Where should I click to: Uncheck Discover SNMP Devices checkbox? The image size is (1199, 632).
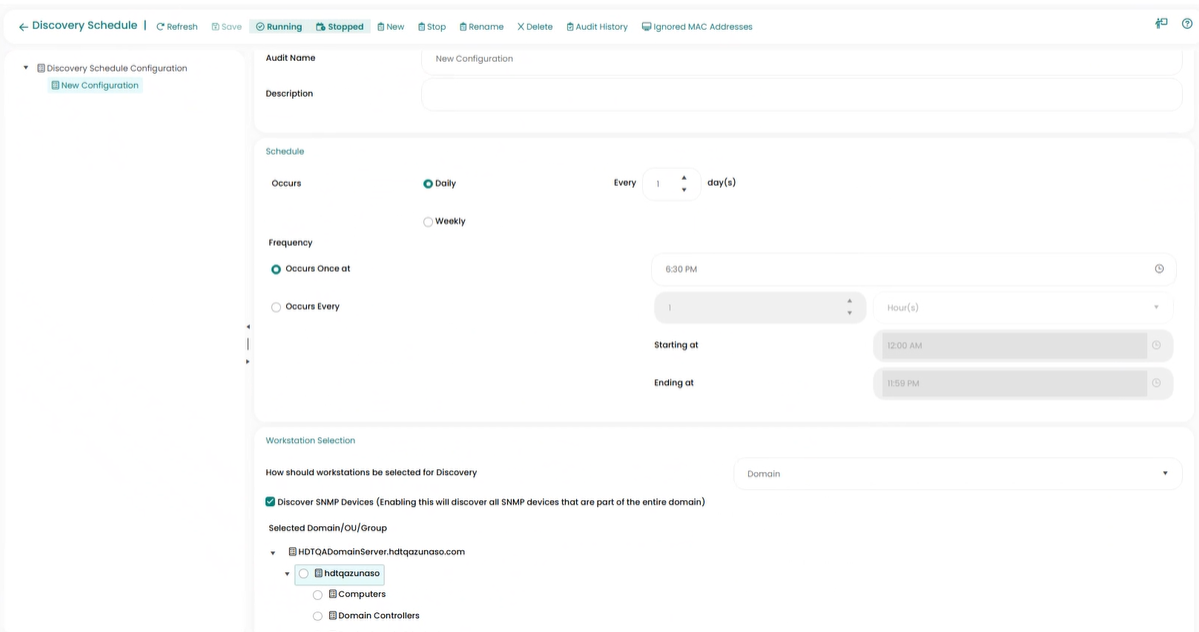[270, 502]
